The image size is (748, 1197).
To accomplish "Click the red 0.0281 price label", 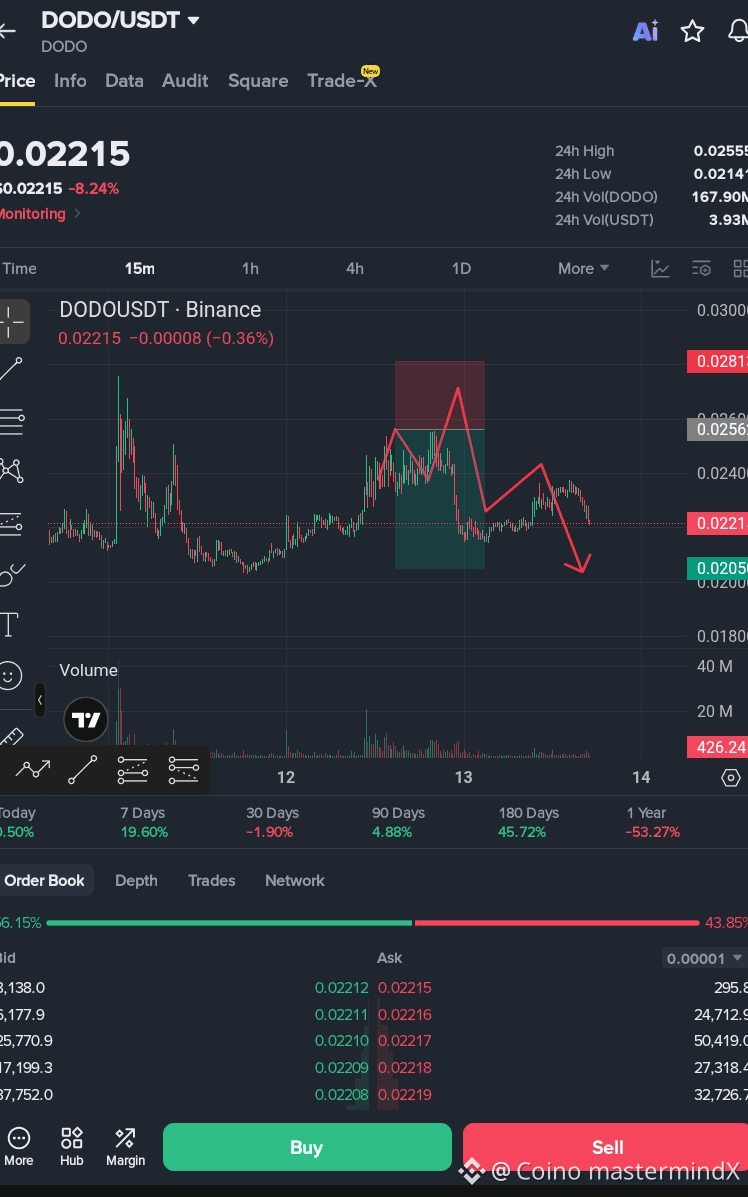I will (717, 361).
